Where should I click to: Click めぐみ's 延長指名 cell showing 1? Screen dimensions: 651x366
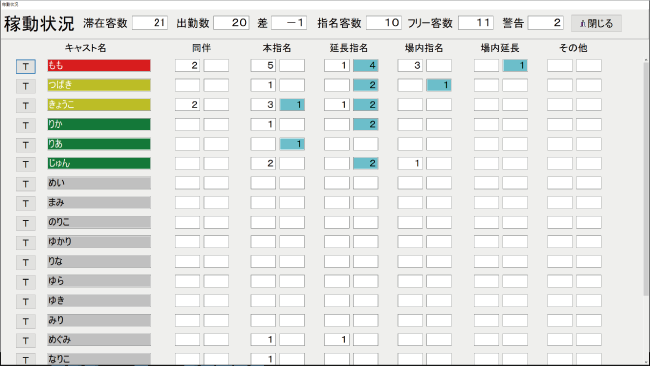tap(337, 339)
